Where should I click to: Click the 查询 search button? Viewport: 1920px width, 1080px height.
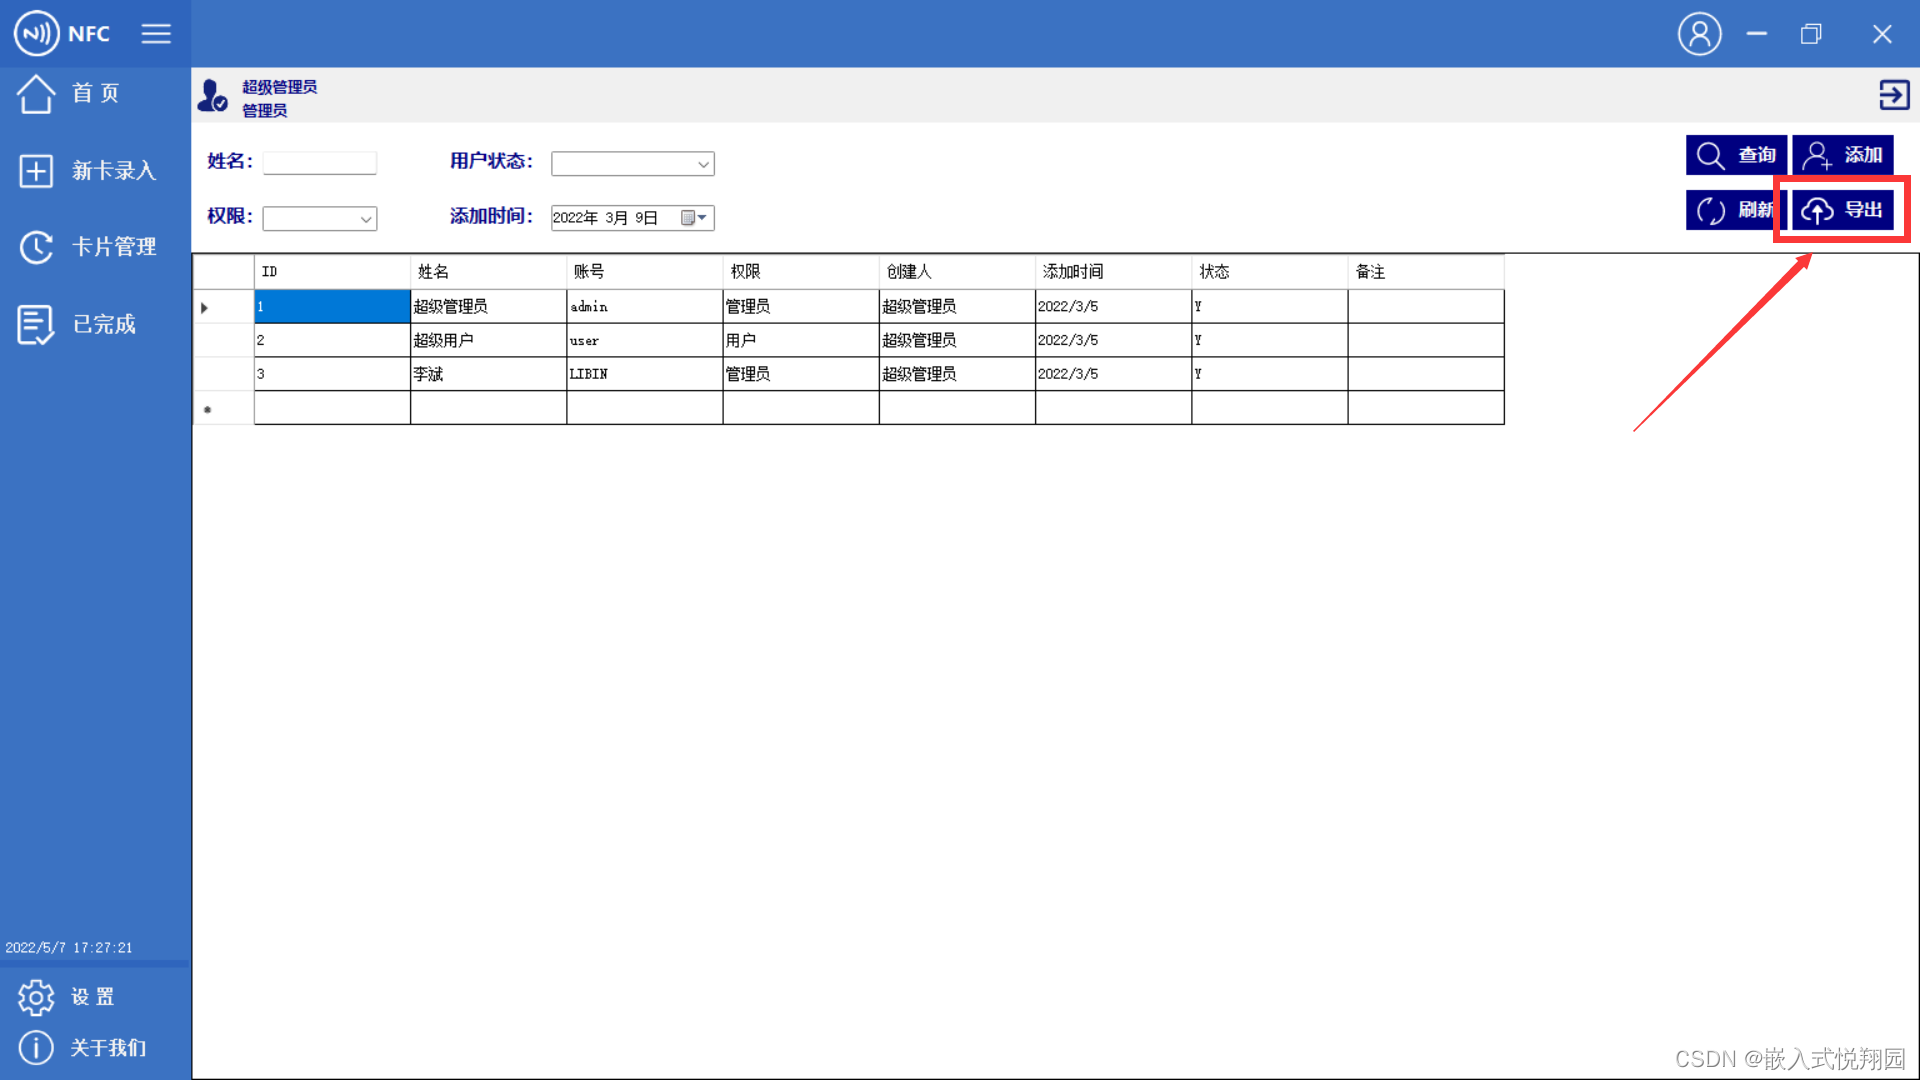(1736, 155)
